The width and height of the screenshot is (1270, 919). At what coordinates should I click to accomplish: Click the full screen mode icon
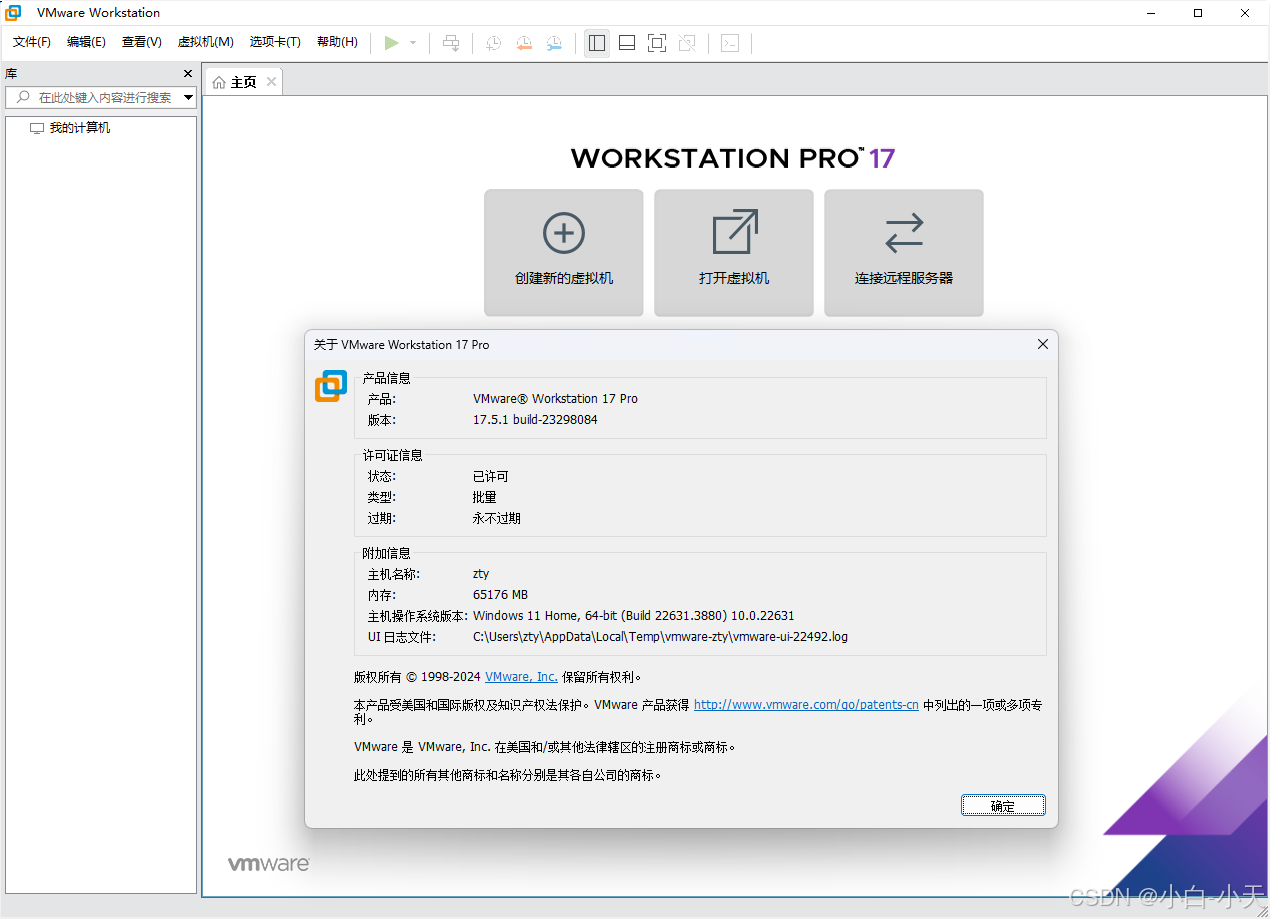657,43
